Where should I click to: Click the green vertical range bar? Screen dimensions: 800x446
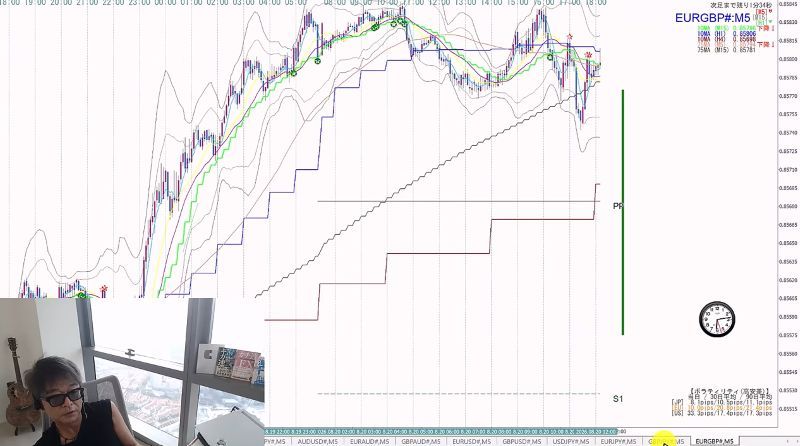[623, 212]
